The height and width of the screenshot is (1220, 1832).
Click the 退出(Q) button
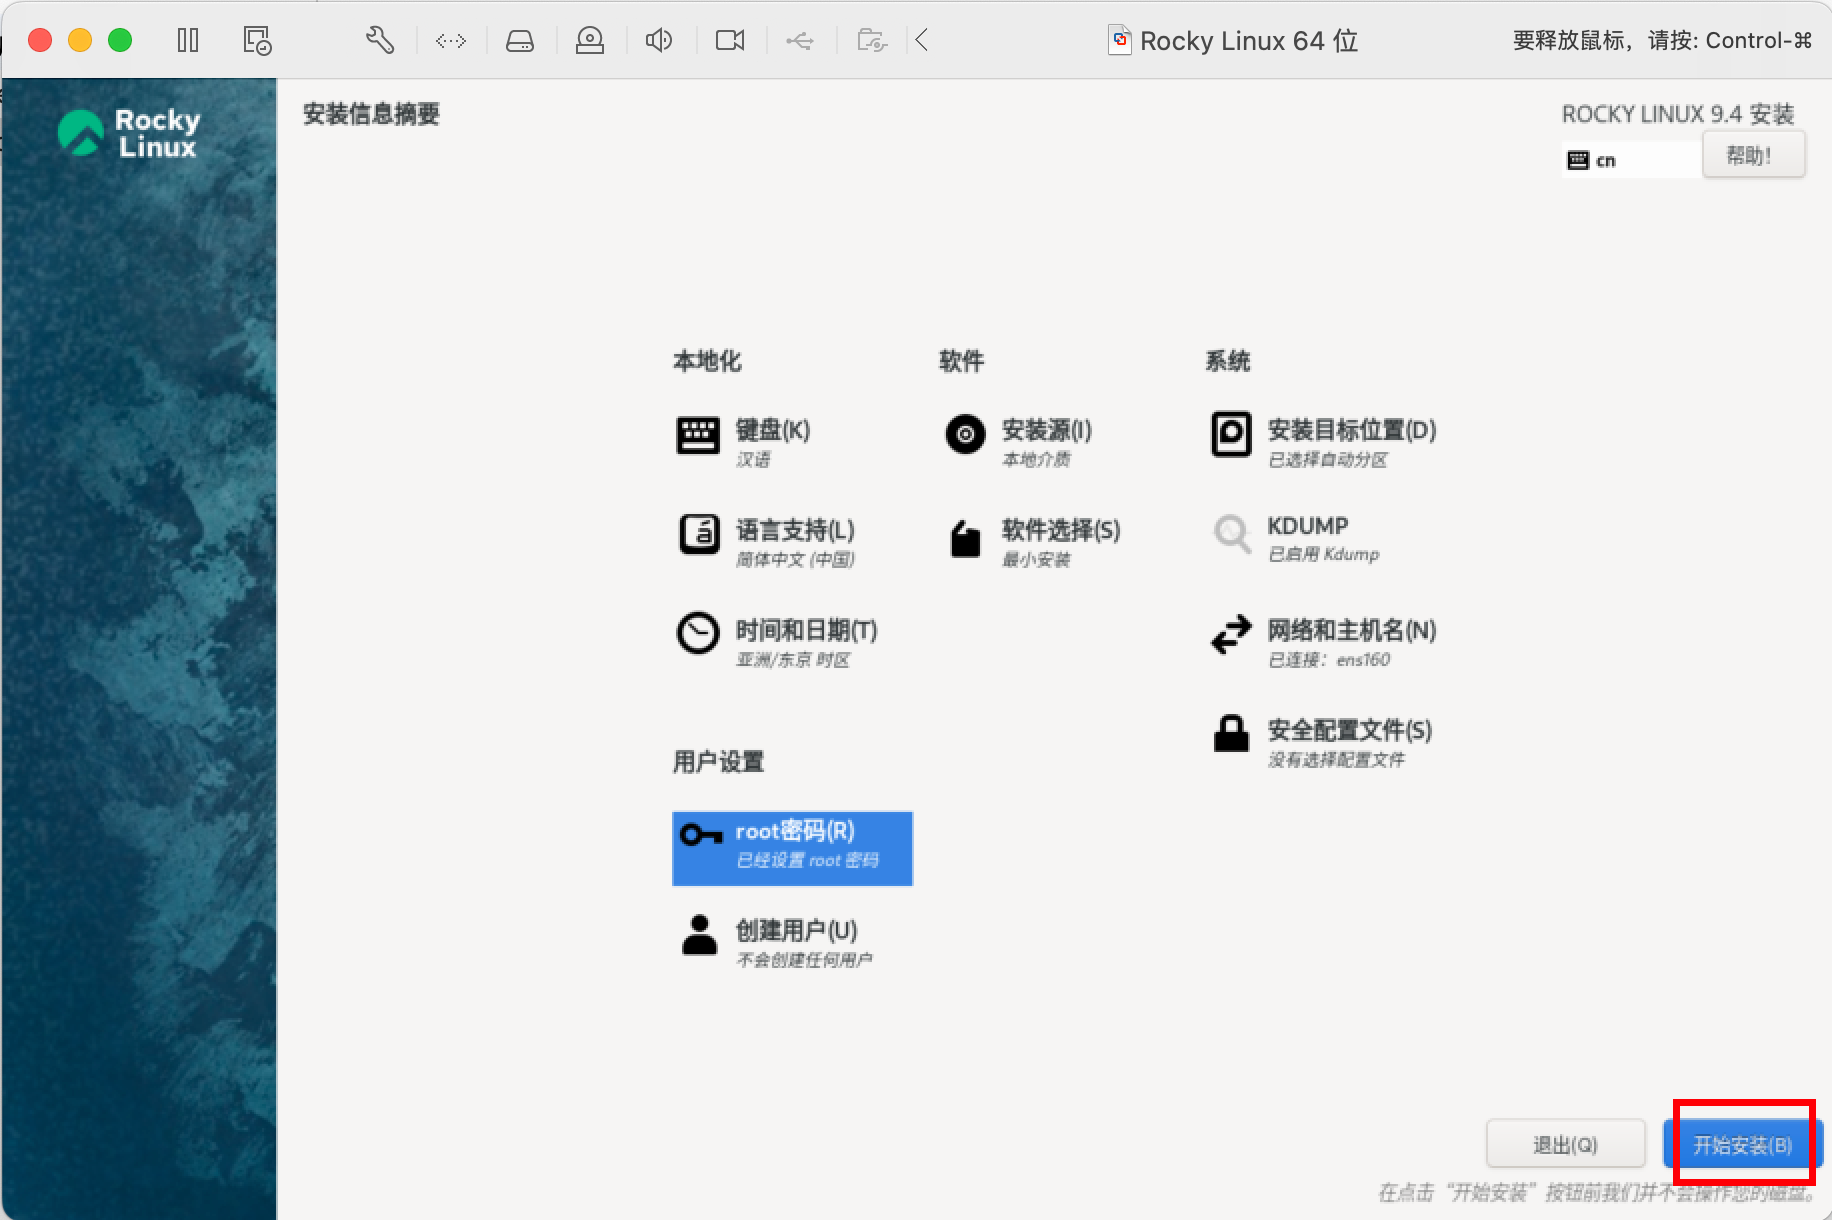[x=1566, y=1144]
